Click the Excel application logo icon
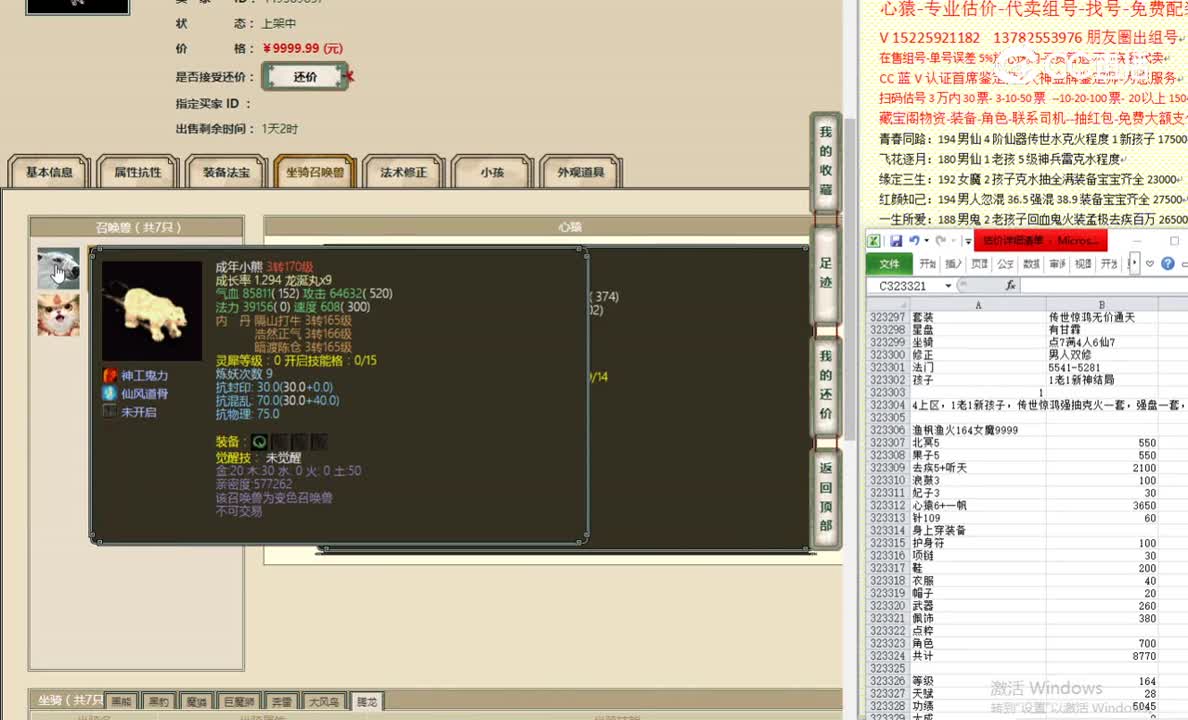 tap(874, 240)
